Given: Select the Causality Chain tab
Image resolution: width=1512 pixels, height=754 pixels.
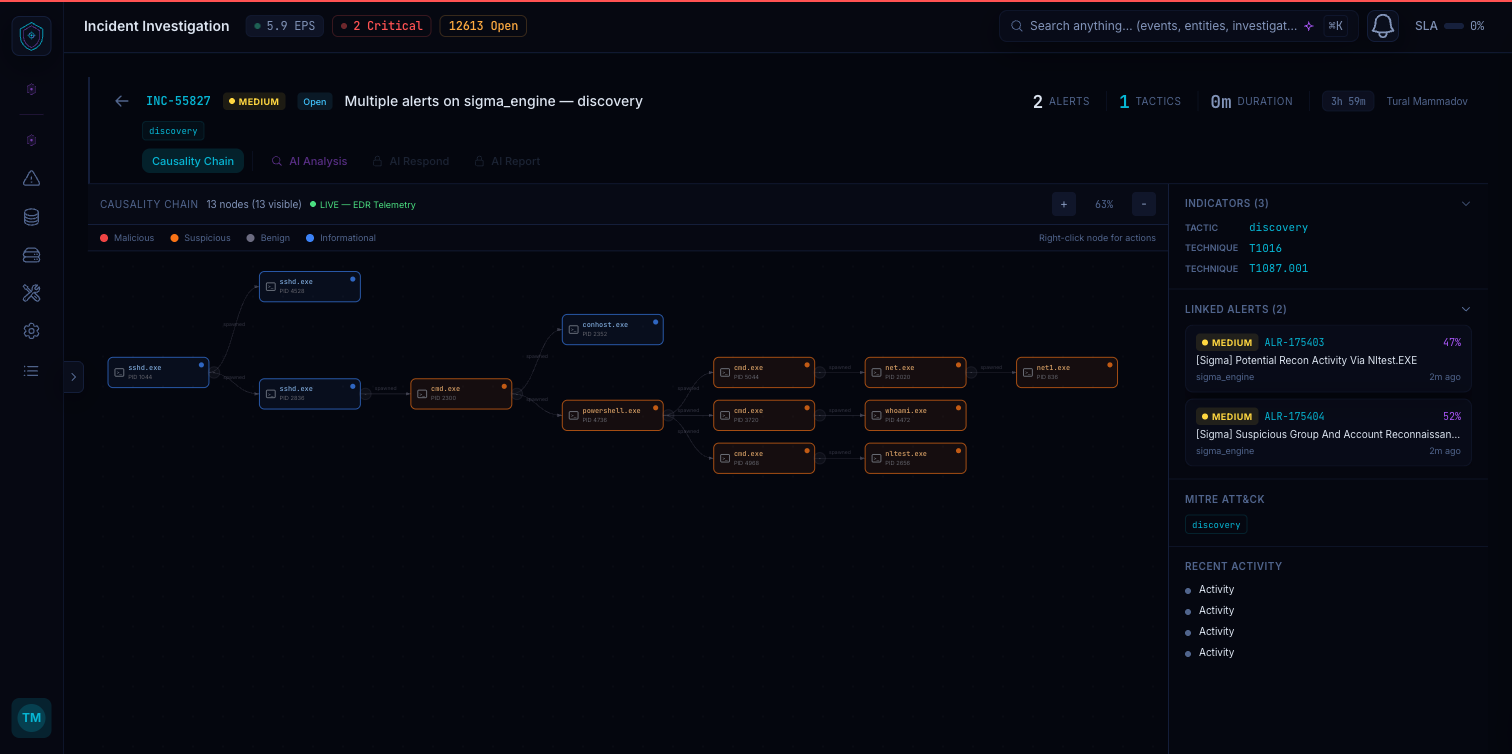Looking at the screenshot, I should pyautogui.click(x=193, y=161).
